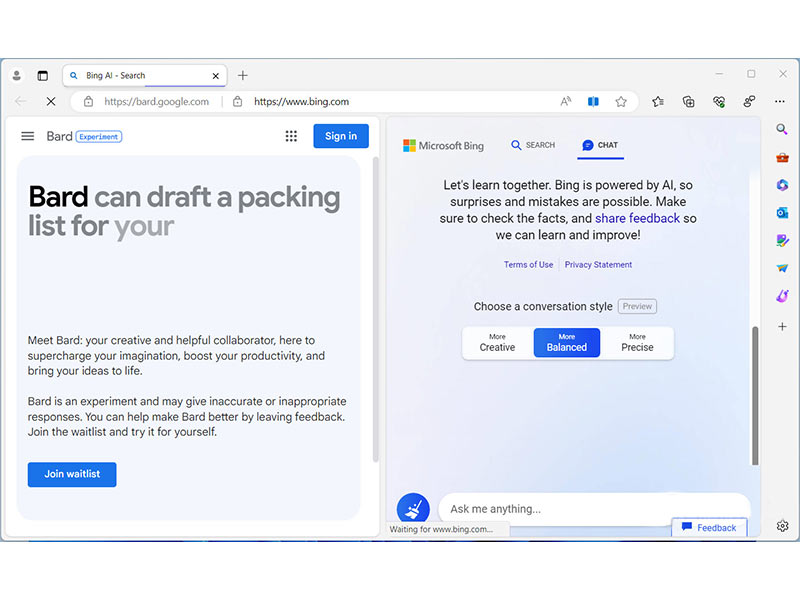800x600 pixels.
Task: Add a sidebar app with plus
Action: [782, 326]
